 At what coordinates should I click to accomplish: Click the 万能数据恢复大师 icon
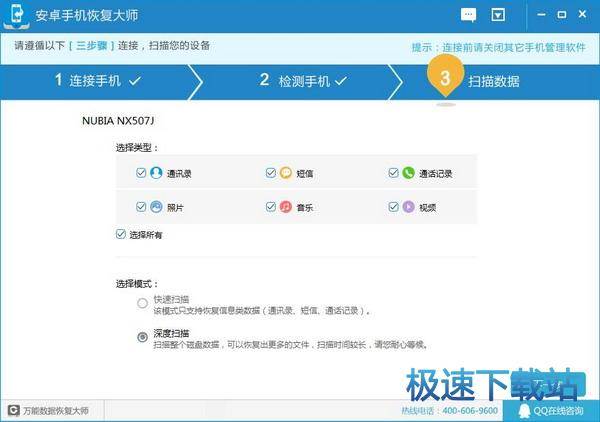point(14,411)
